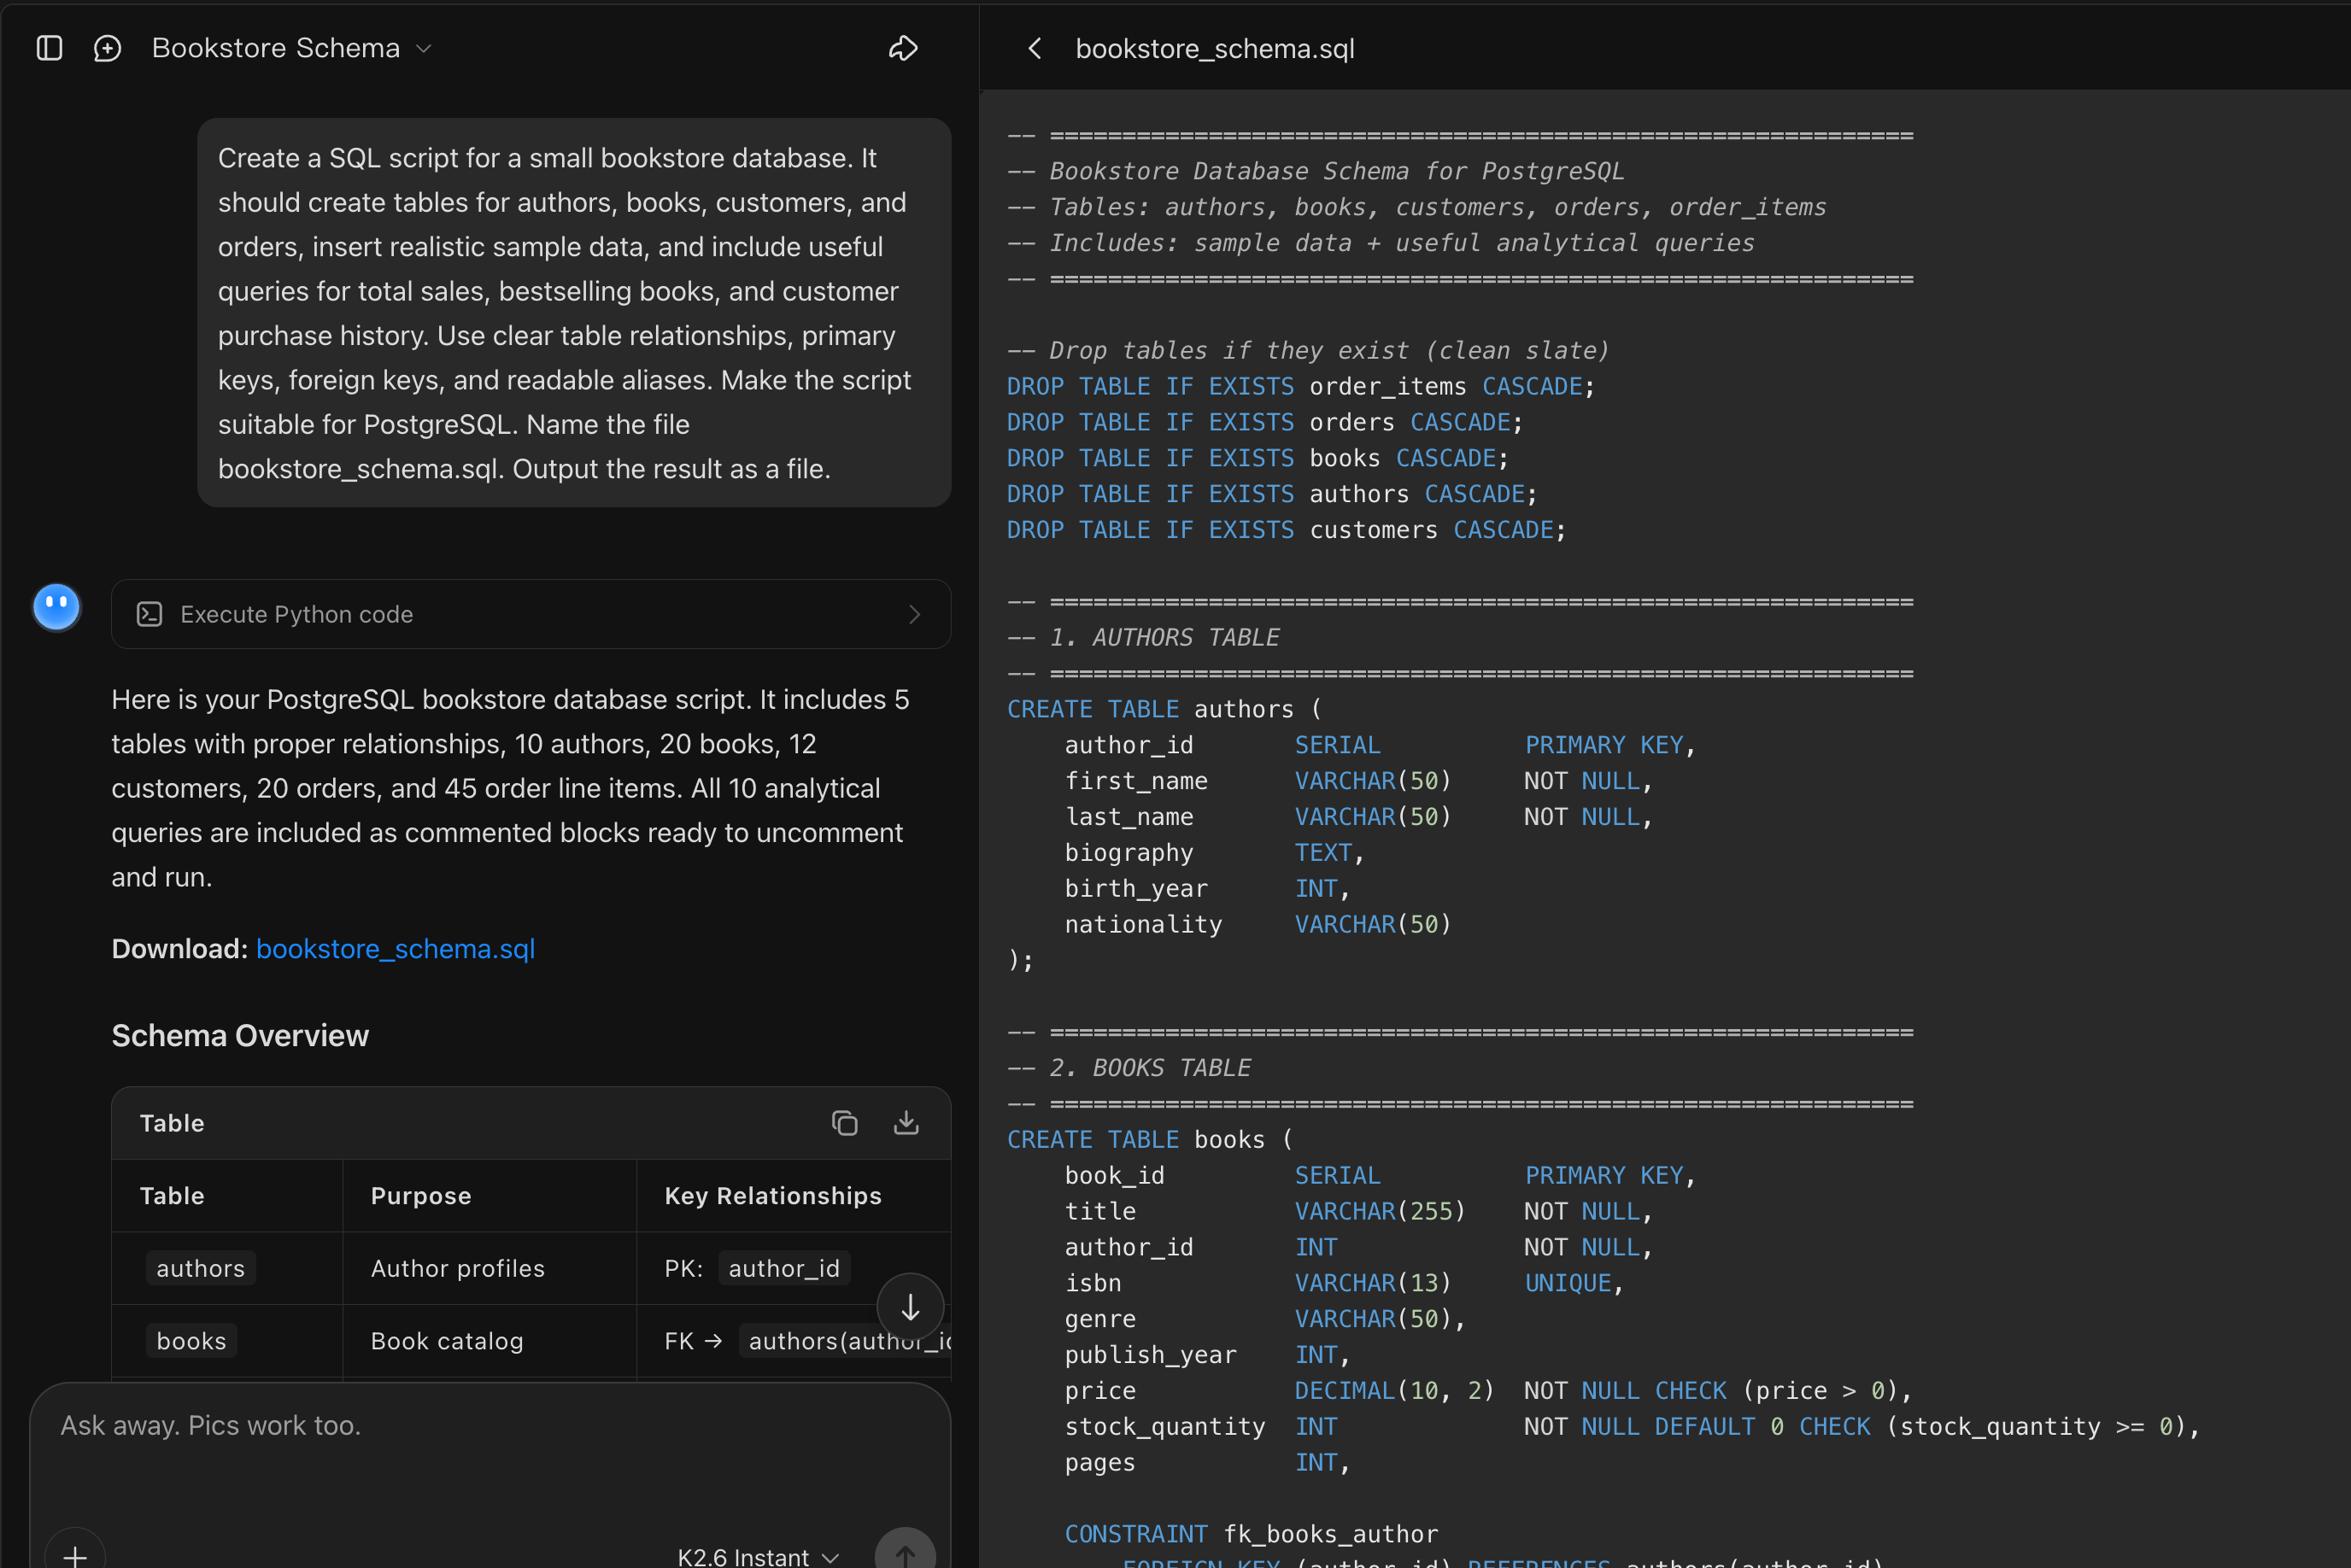Click the 'CONSTRAINT fk_books_author' line
Screen dimensions: 2351x1568
click(x=1251, y=1534)
